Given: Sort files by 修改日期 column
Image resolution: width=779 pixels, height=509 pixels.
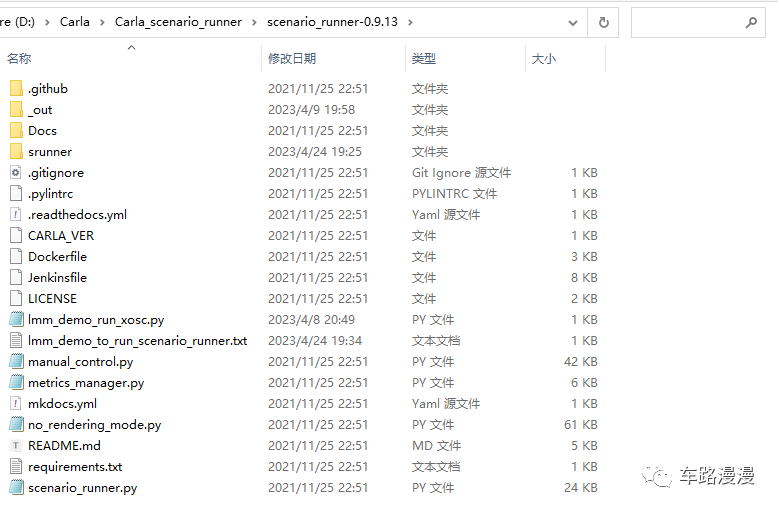Looking at the screenshot, I should (292, 59).
